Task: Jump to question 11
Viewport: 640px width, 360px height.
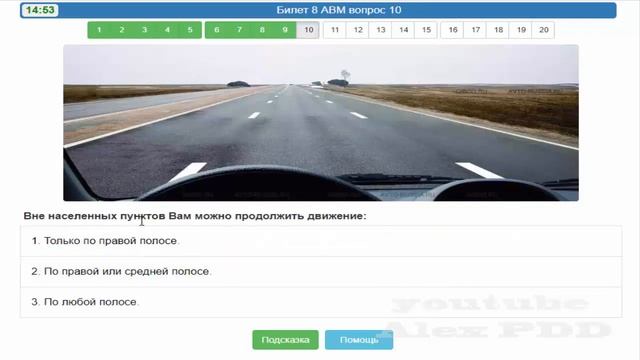Action: [x=335, y=30]
